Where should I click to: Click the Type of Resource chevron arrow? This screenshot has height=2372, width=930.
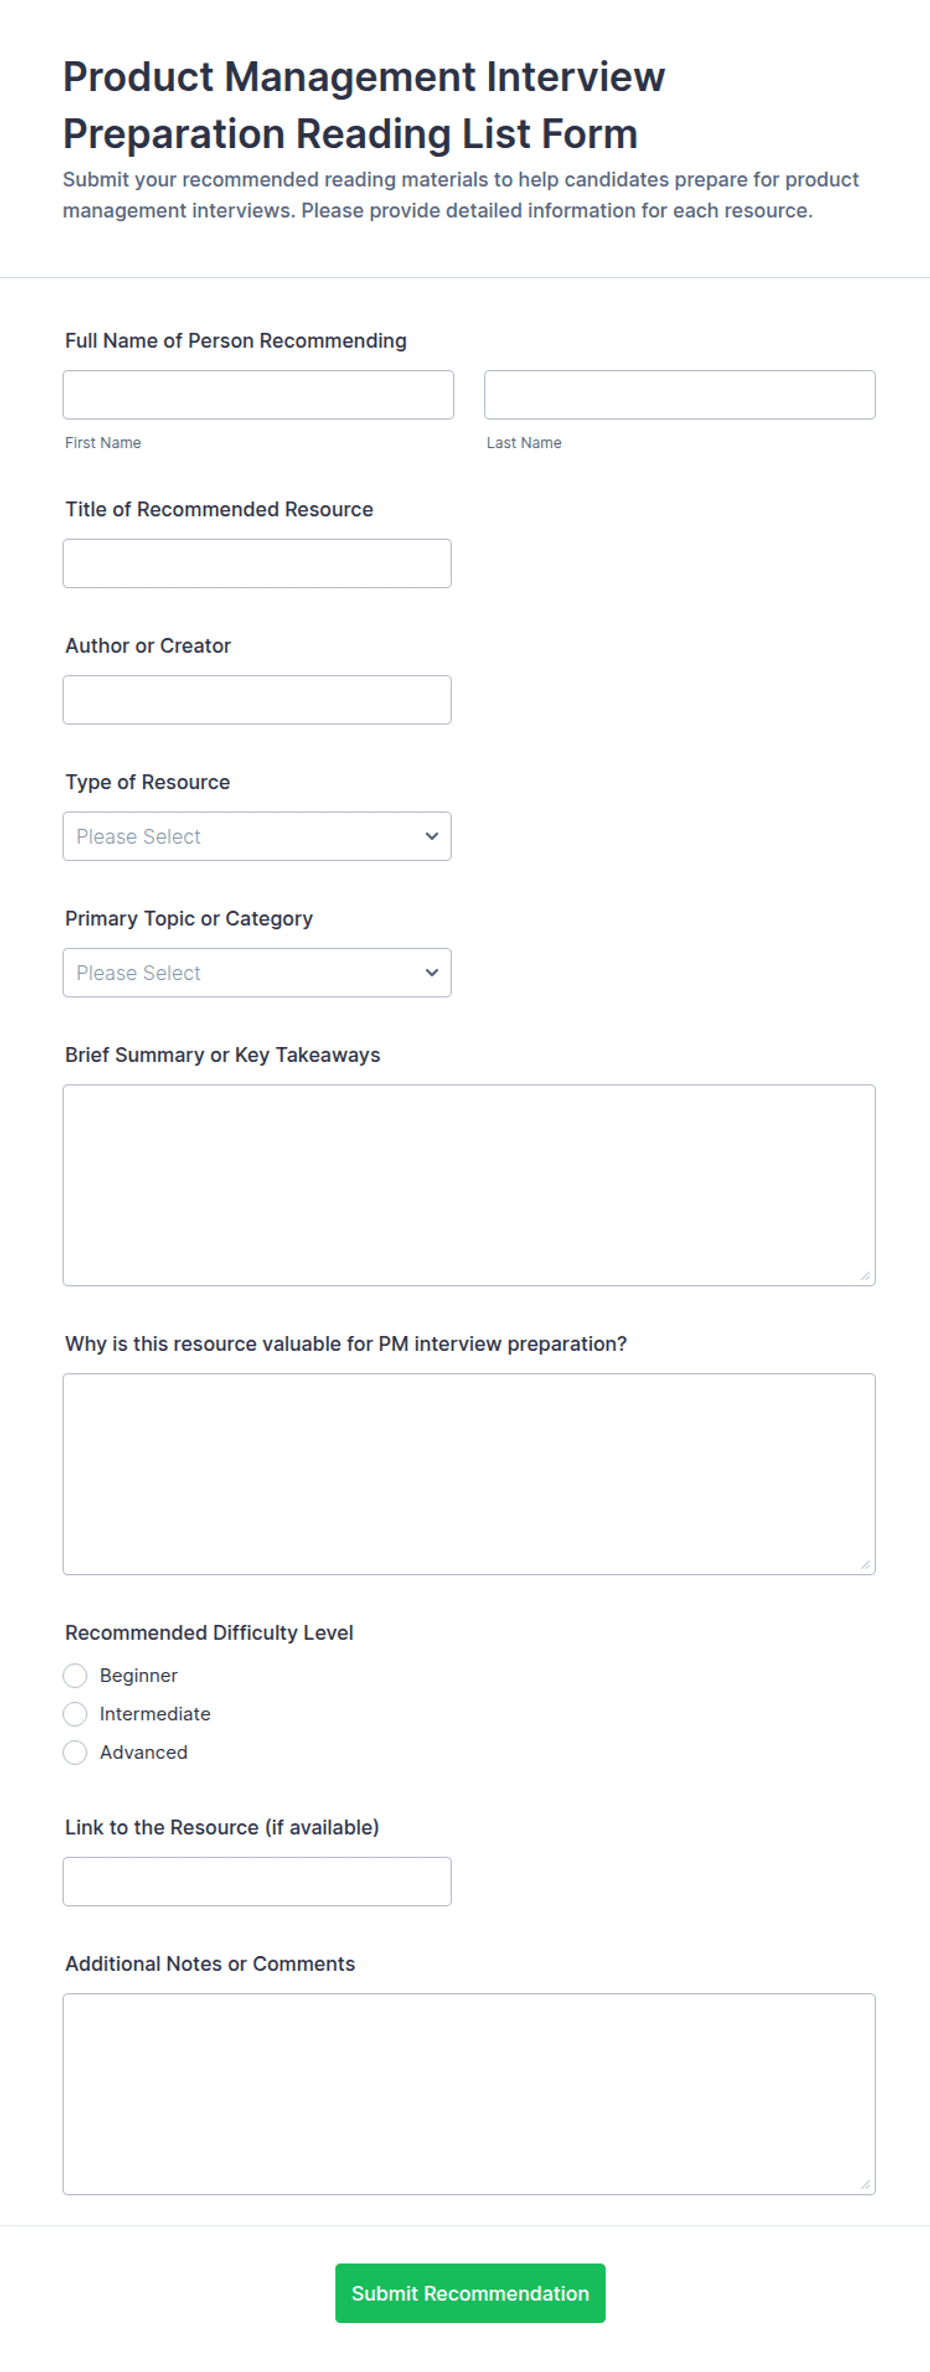(432, 836)
